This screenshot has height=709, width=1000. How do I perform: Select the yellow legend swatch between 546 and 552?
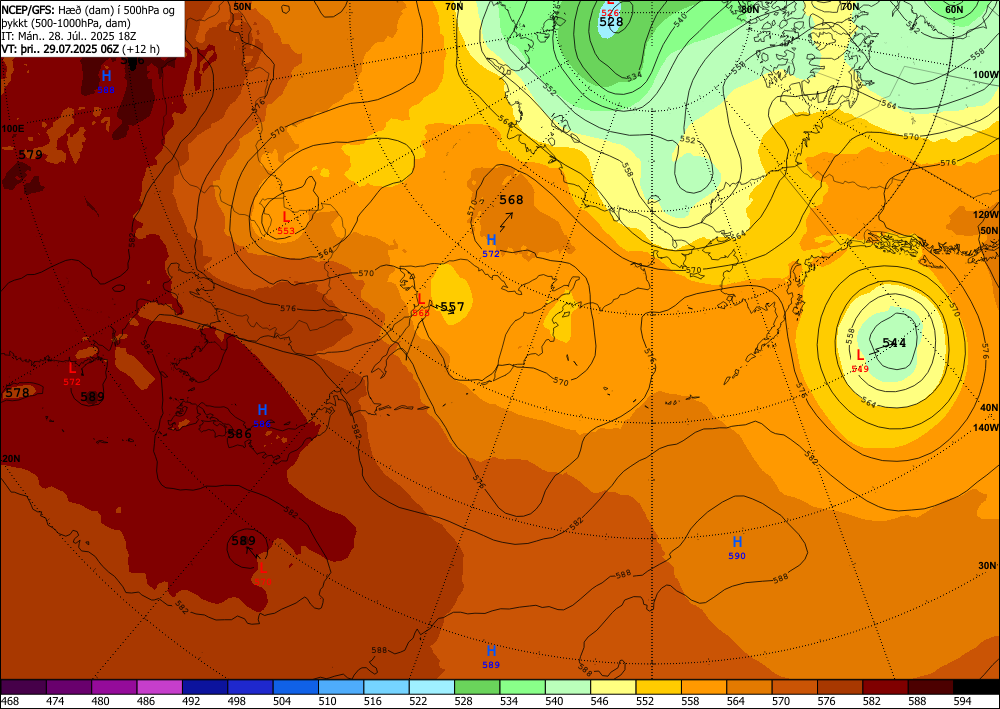[613, 687]
